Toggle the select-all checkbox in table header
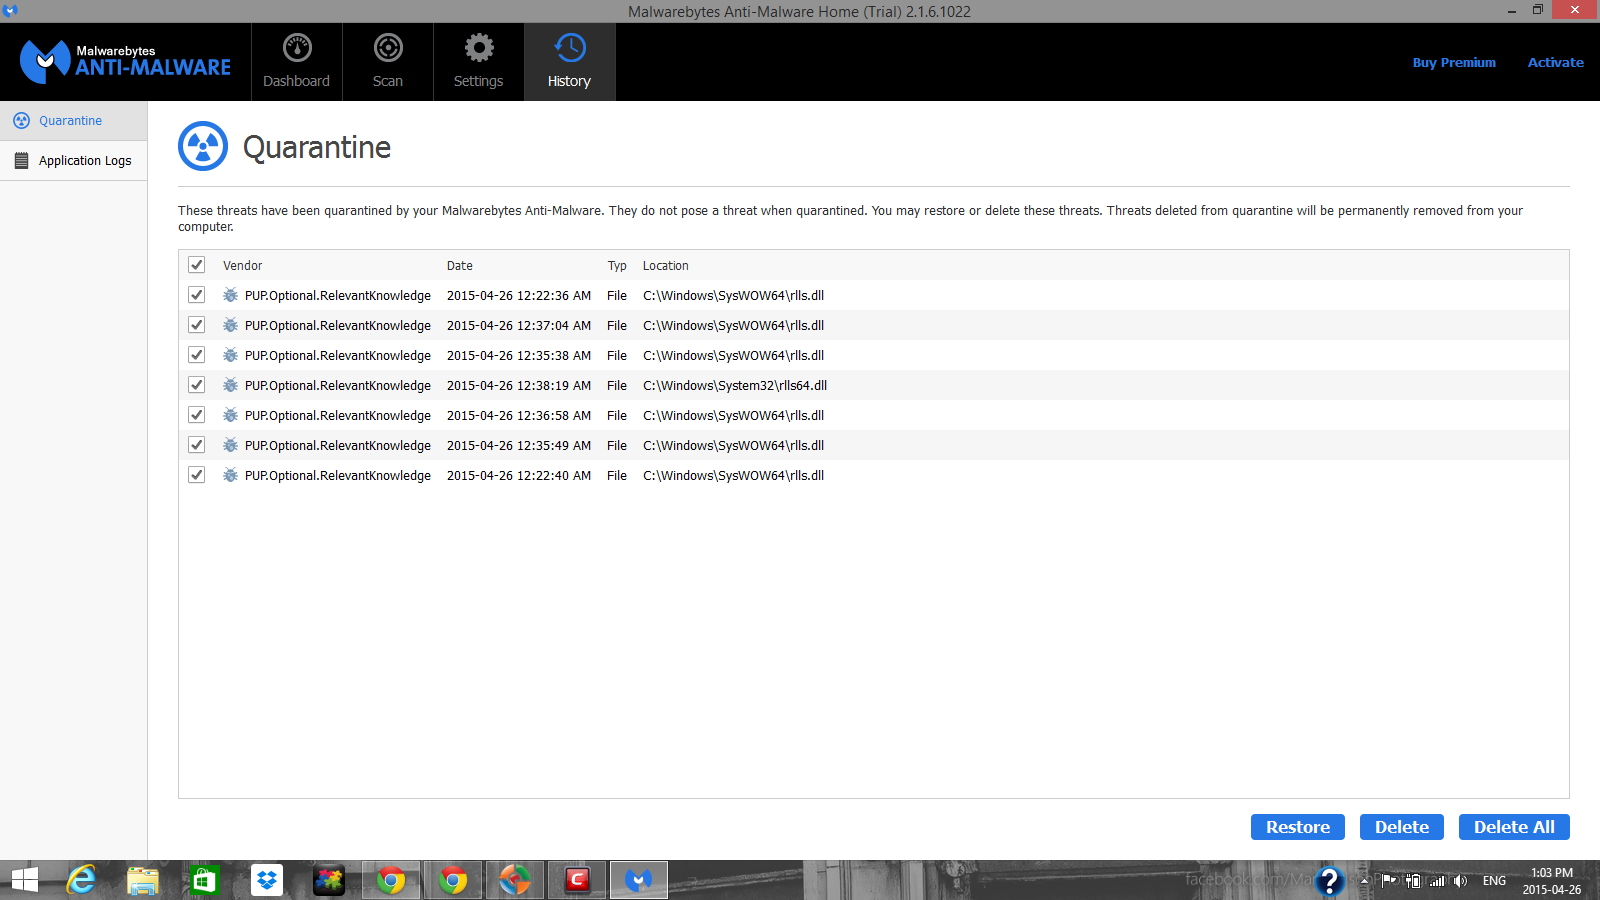 tap(197, 265)
